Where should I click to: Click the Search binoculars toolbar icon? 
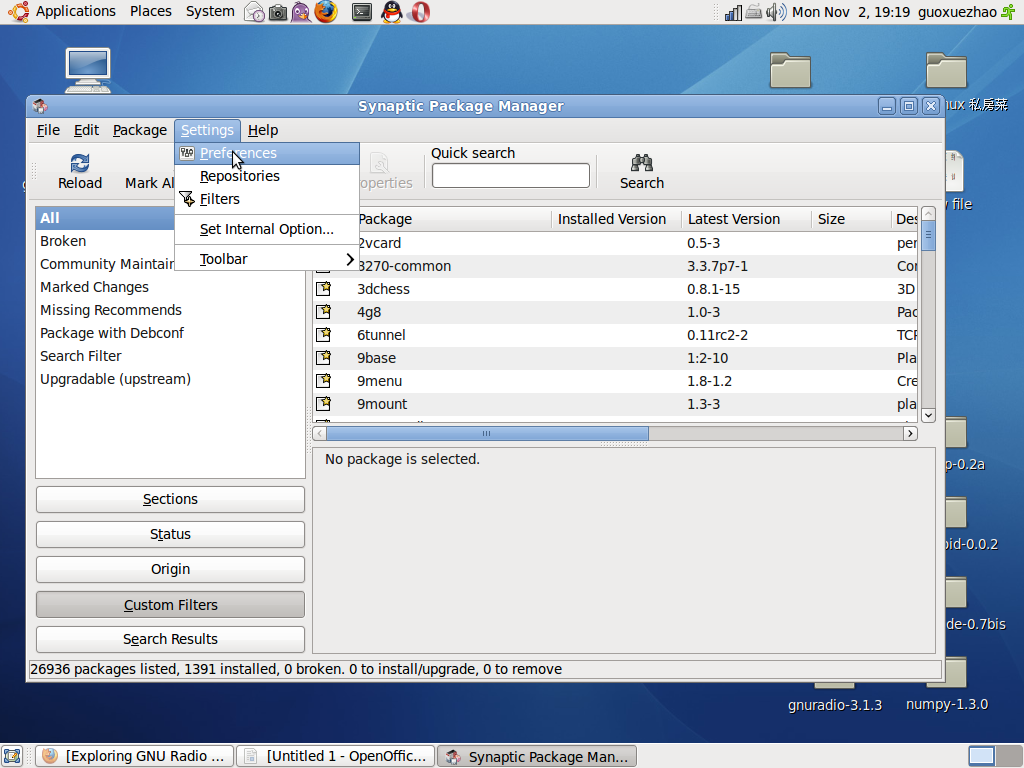[x=641, y=163]
